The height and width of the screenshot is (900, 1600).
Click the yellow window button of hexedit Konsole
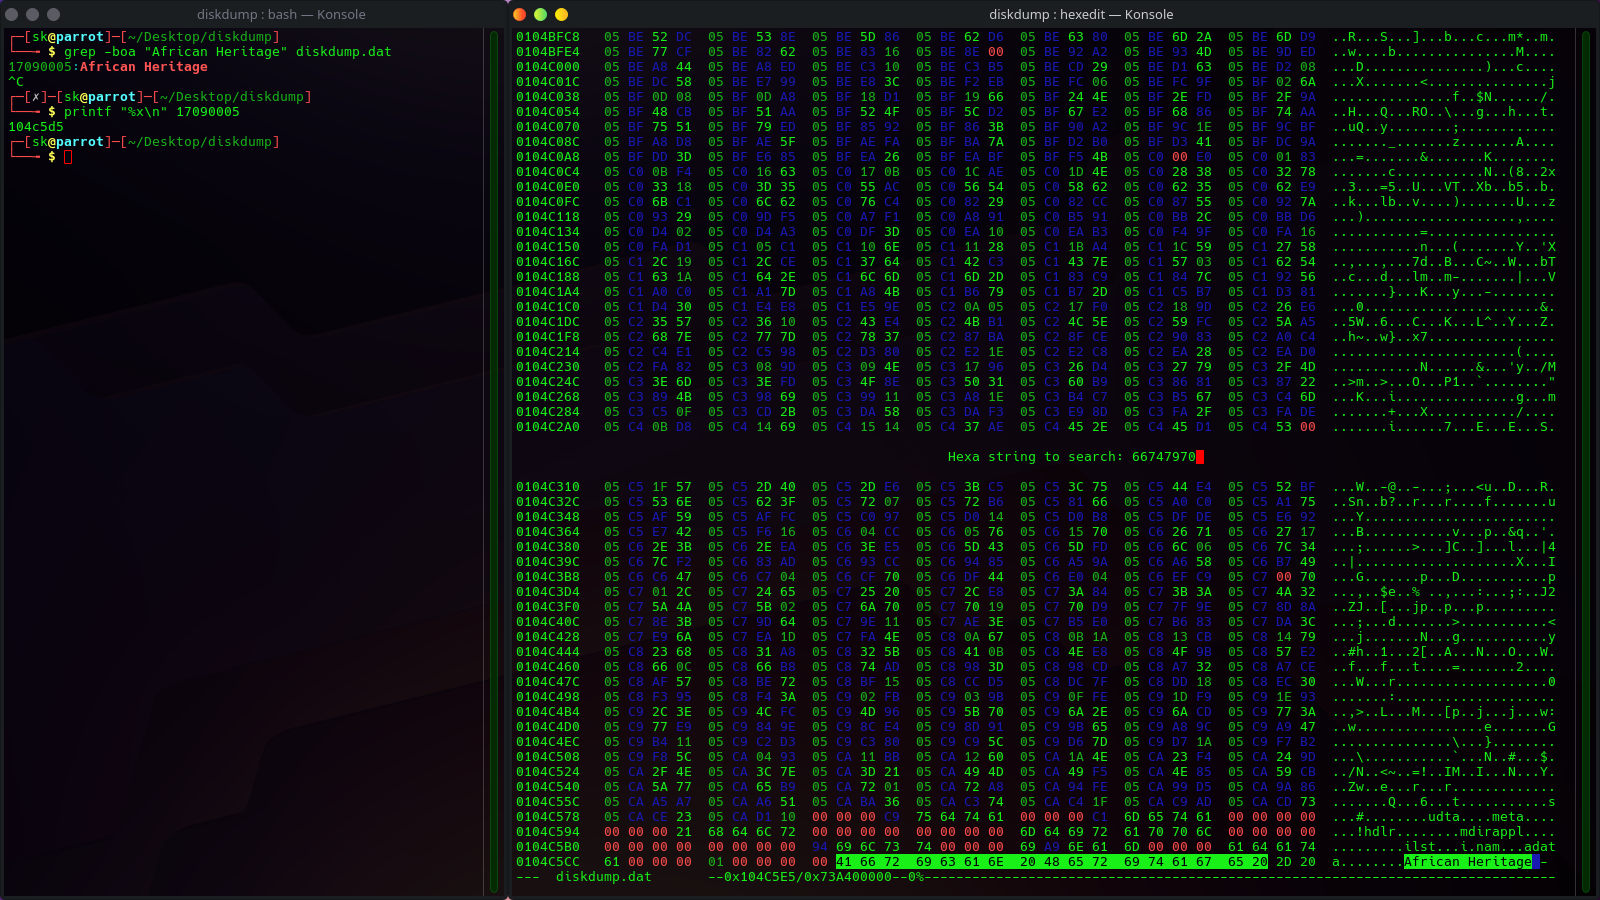coord(561,14)
